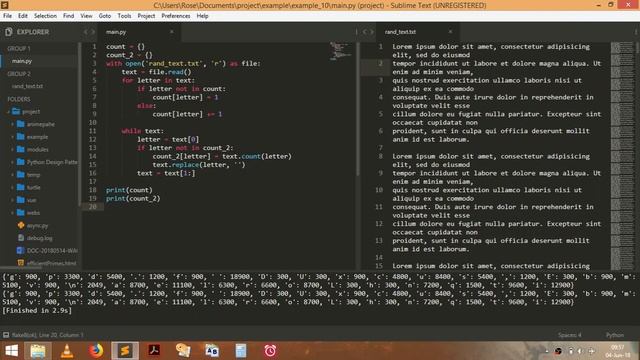The image size is (640, 360).
Task: Click the temp folder icon
Action: 21,174
